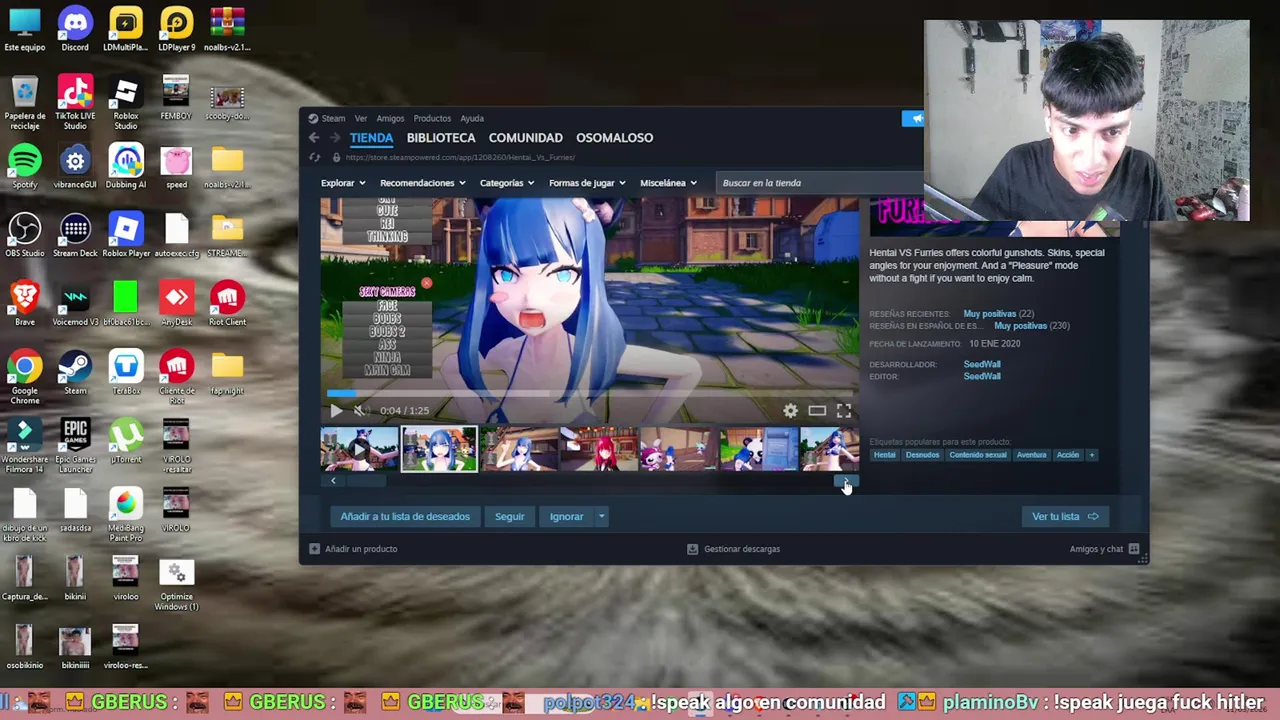Image resolution: width=1280 pixels, height=720 pixels.
Task: Open the Voicemod V3 desktop icon
Action: click(x=75, y=304)
